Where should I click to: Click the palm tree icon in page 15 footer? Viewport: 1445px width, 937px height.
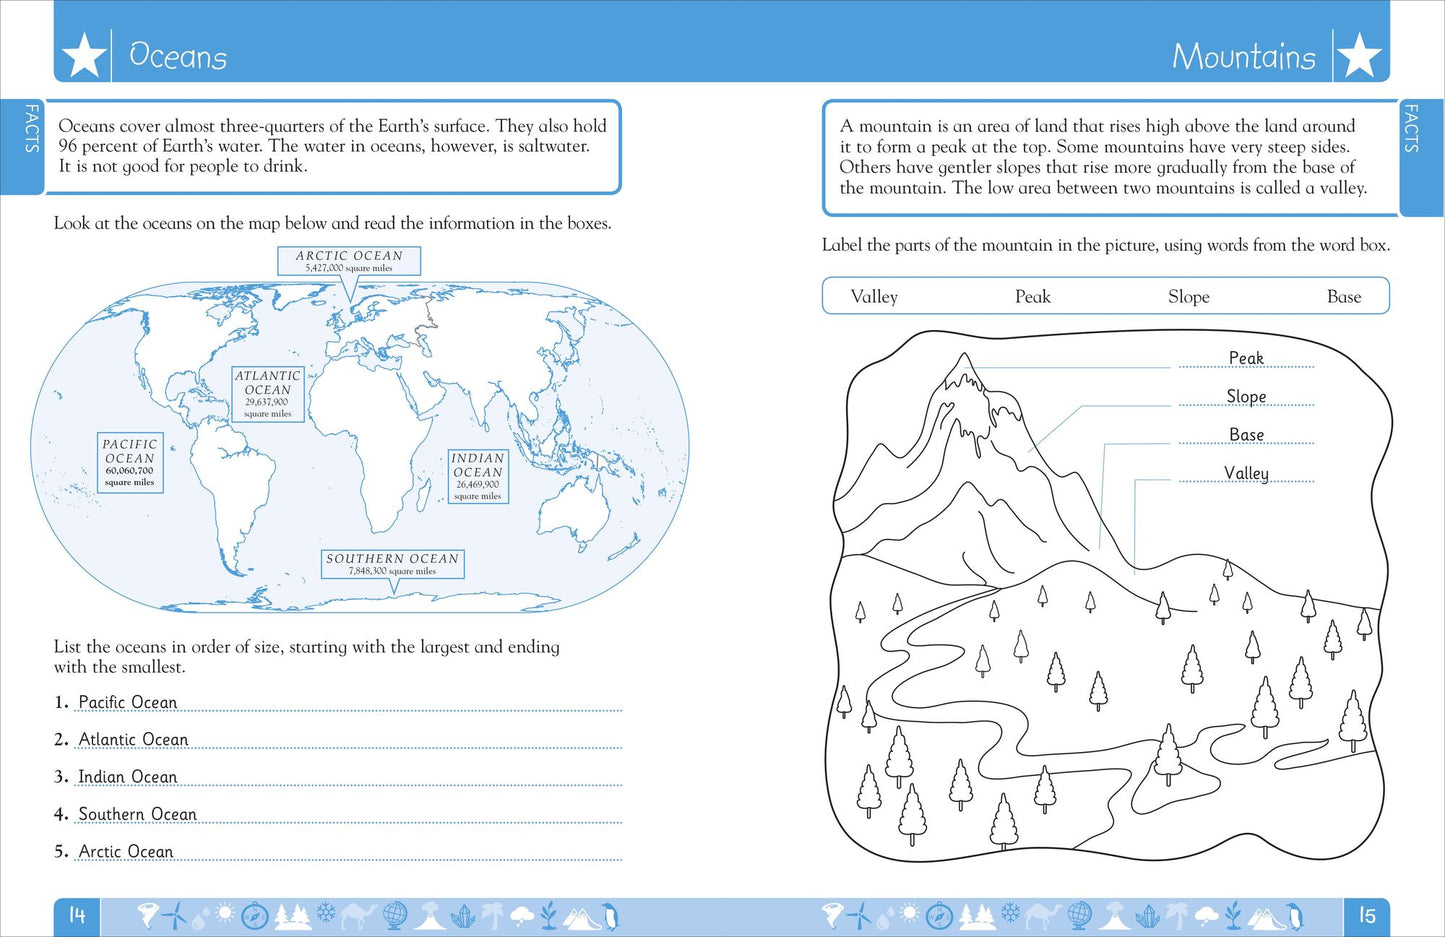[x=1177, y=916]
